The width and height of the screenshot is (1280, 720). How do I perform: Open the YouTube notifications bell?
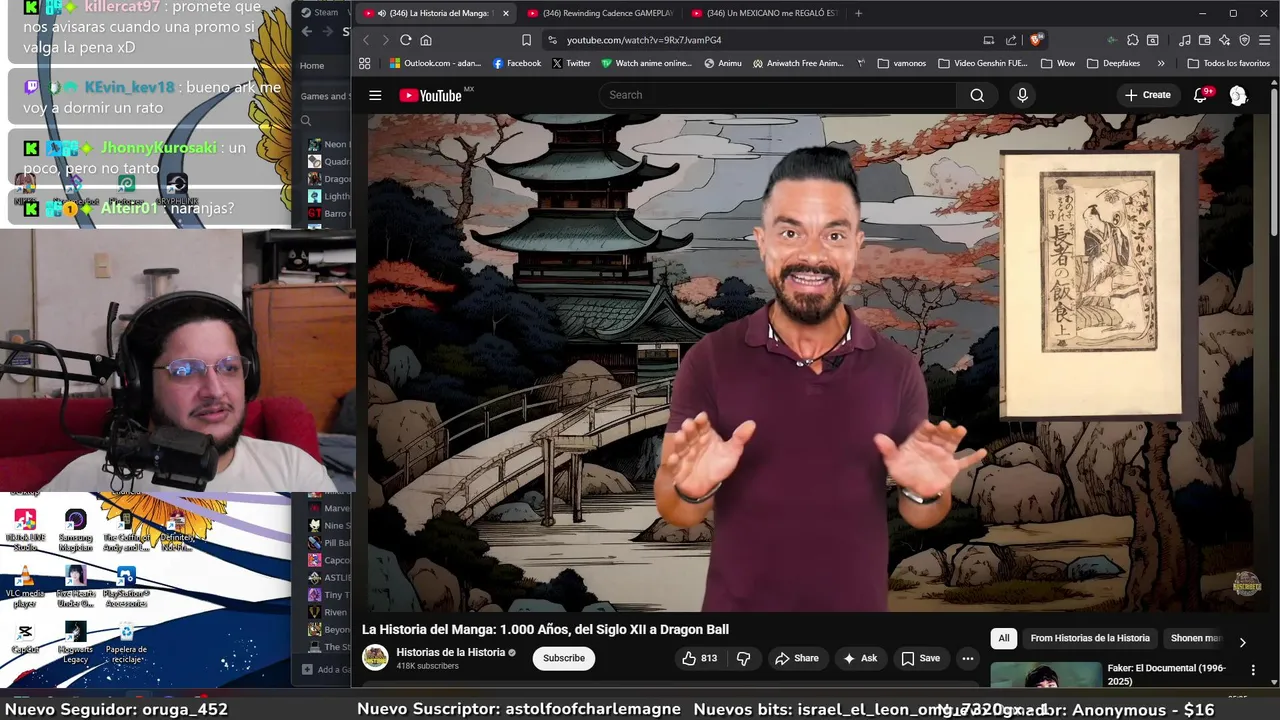(x=1201, y=95)
